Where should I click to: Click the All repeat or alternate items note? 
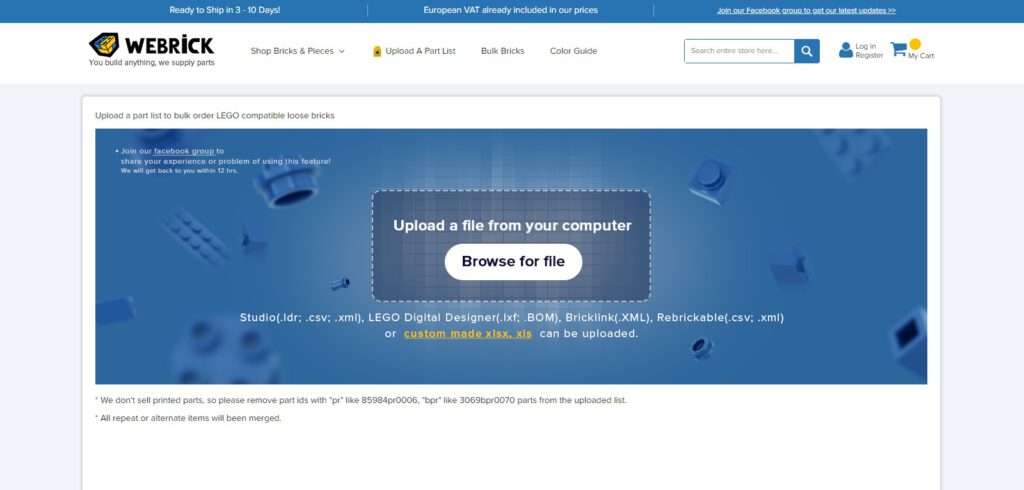pyautogui.click(x=188, y=418)
